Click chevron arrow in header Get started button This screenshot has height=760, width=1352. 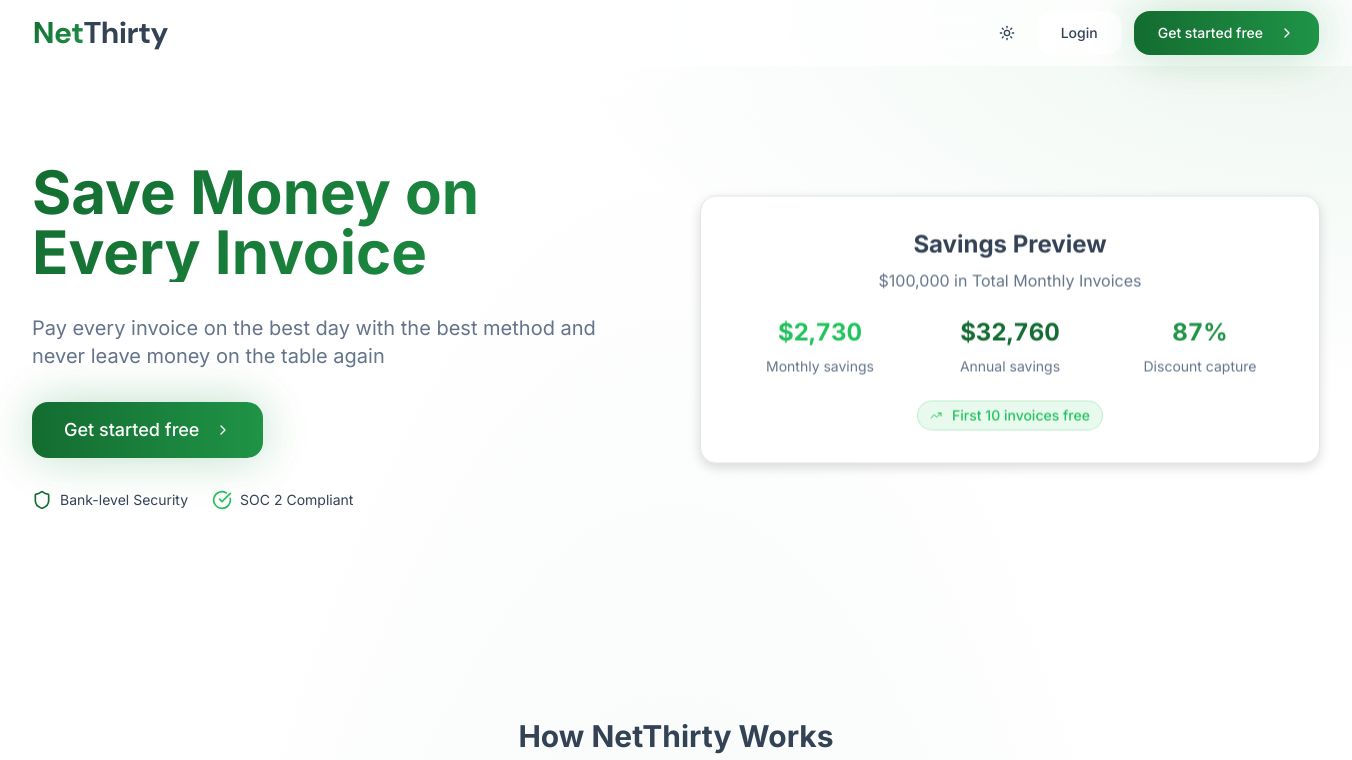[x=1287, y=33]
